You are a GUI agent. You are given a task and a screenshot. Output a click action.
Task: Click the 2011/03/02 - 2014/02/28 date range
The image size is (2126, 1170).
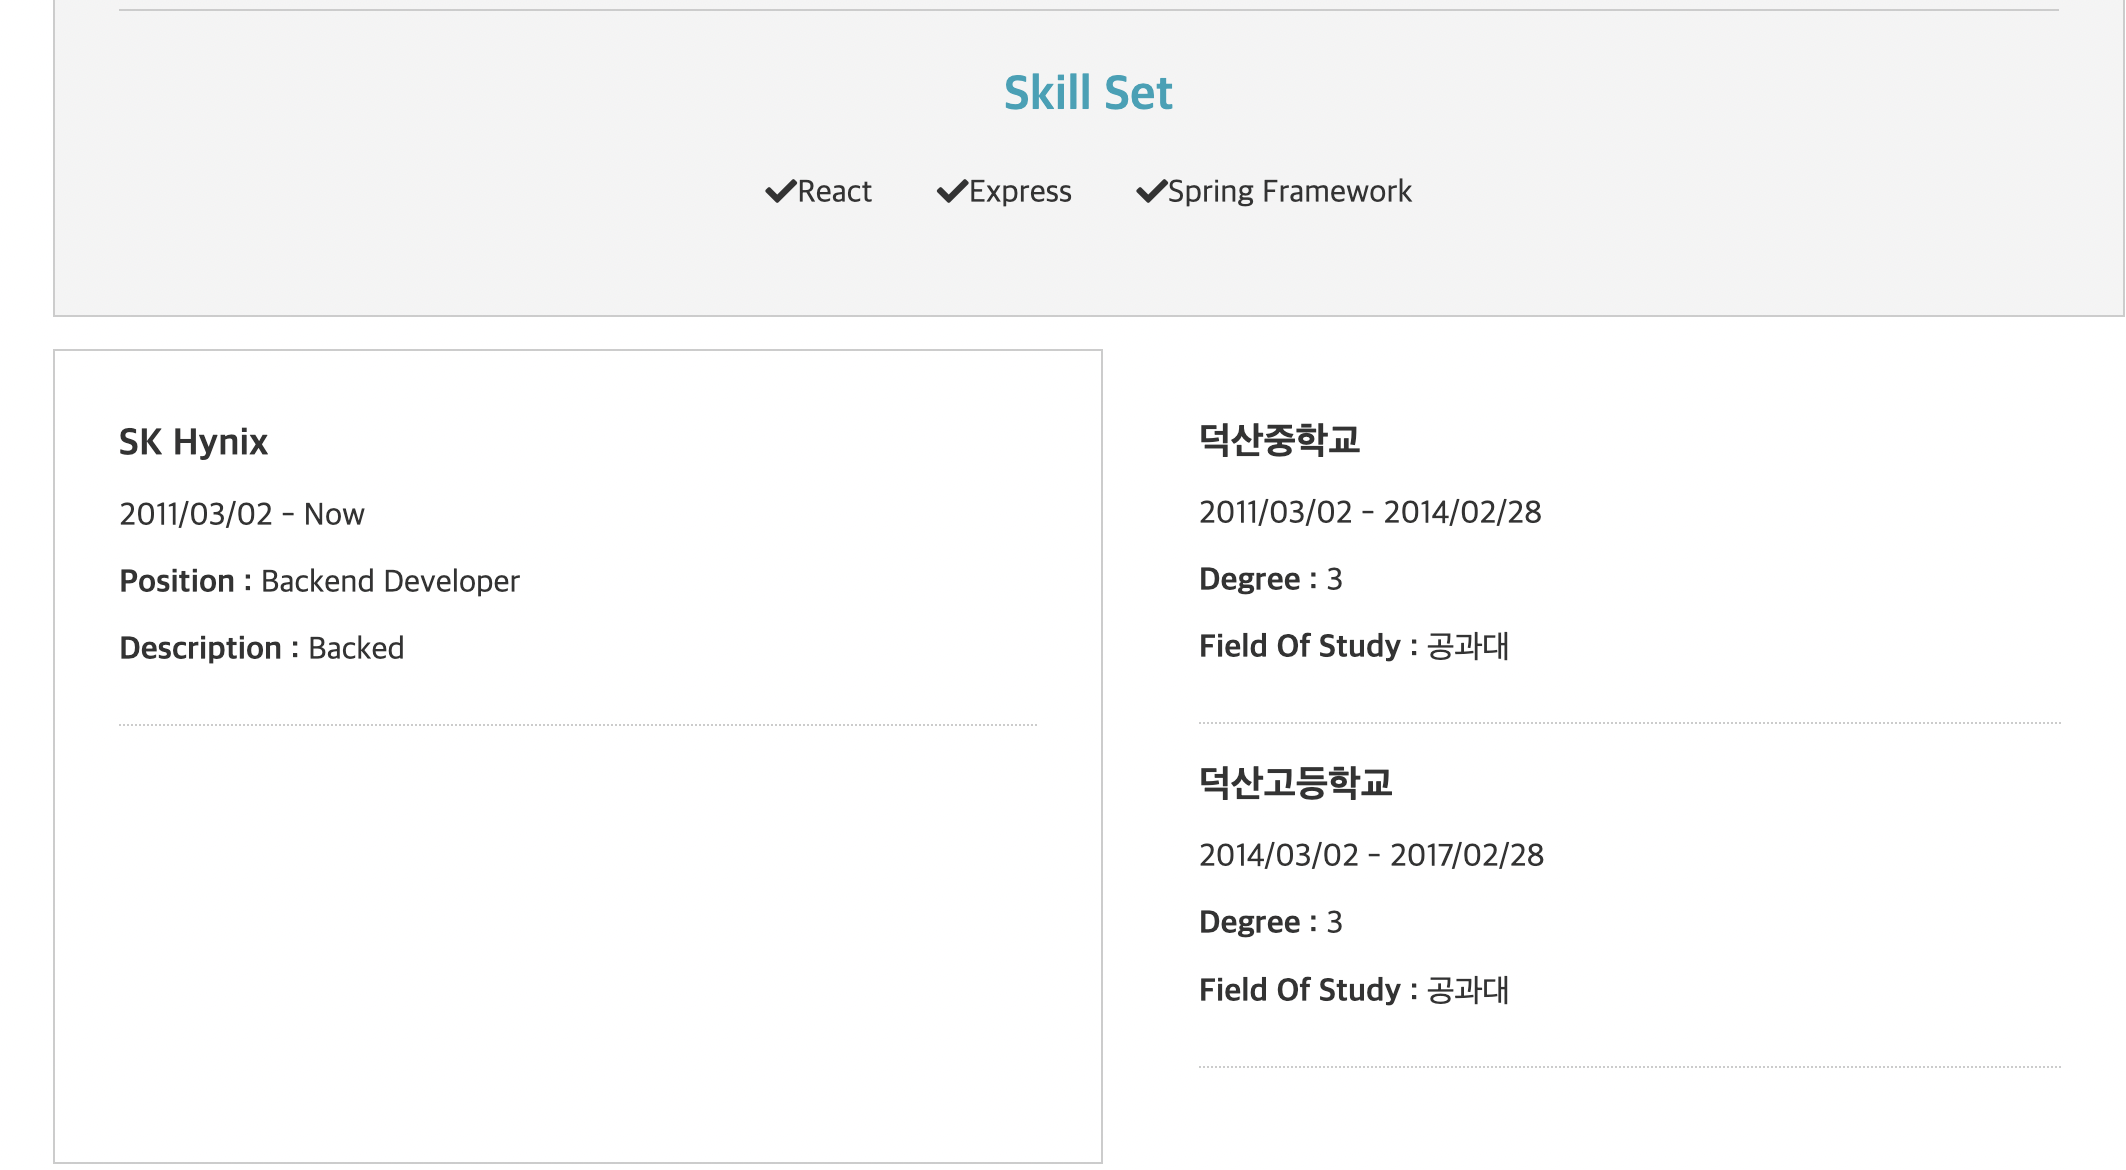point(1370,512)
